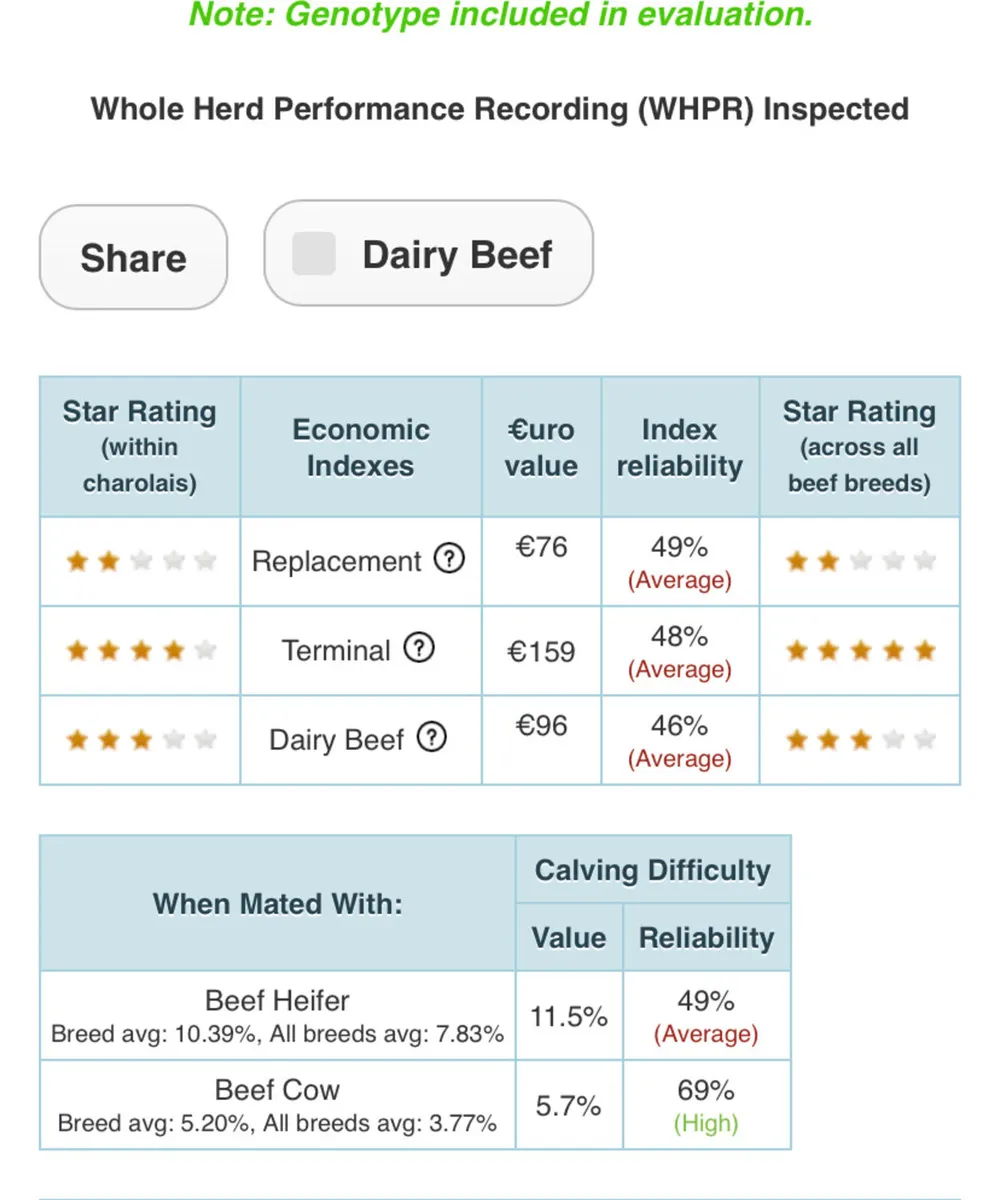
Task: Click the Economic Indexes column header
Action: [x=360, y=447]
